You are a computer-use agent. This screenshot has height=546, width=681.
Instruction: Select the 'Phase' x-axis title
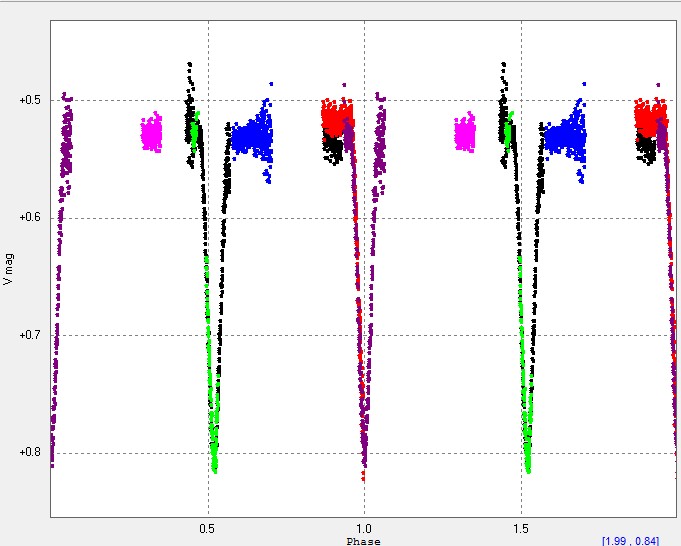pos(363,541)
